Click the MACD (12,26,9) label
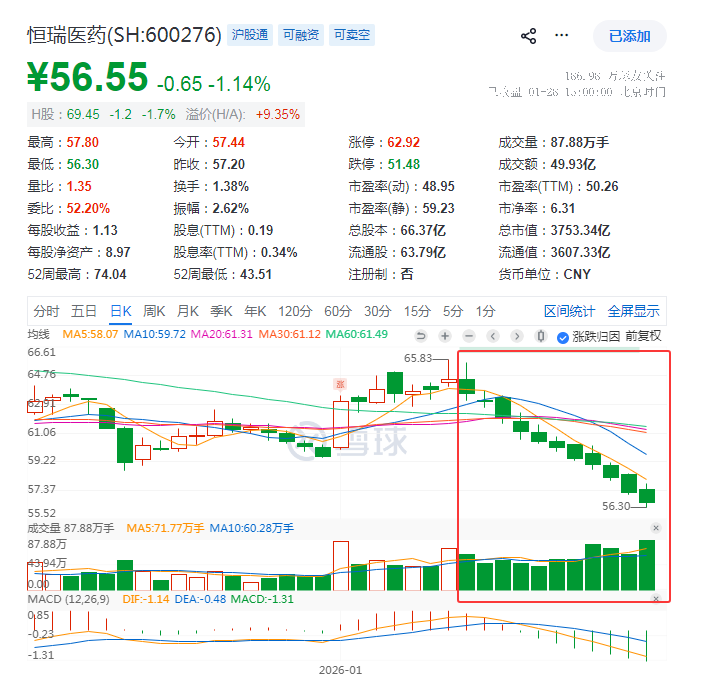The image size is (701, 682). (68, 599)
